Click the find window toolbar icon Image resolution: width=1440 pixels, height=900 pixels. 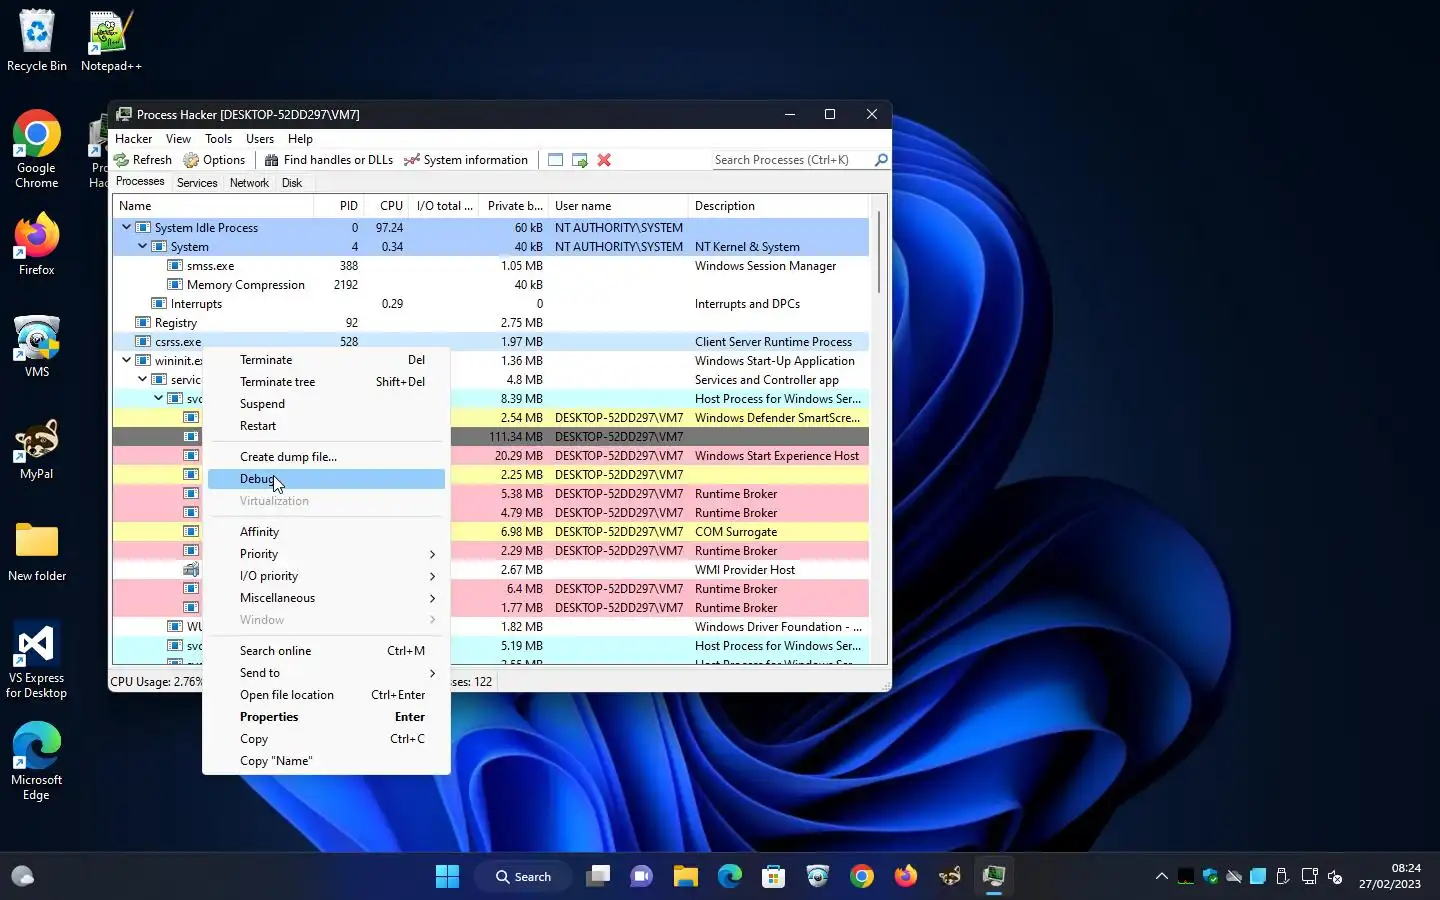[555, 160]
